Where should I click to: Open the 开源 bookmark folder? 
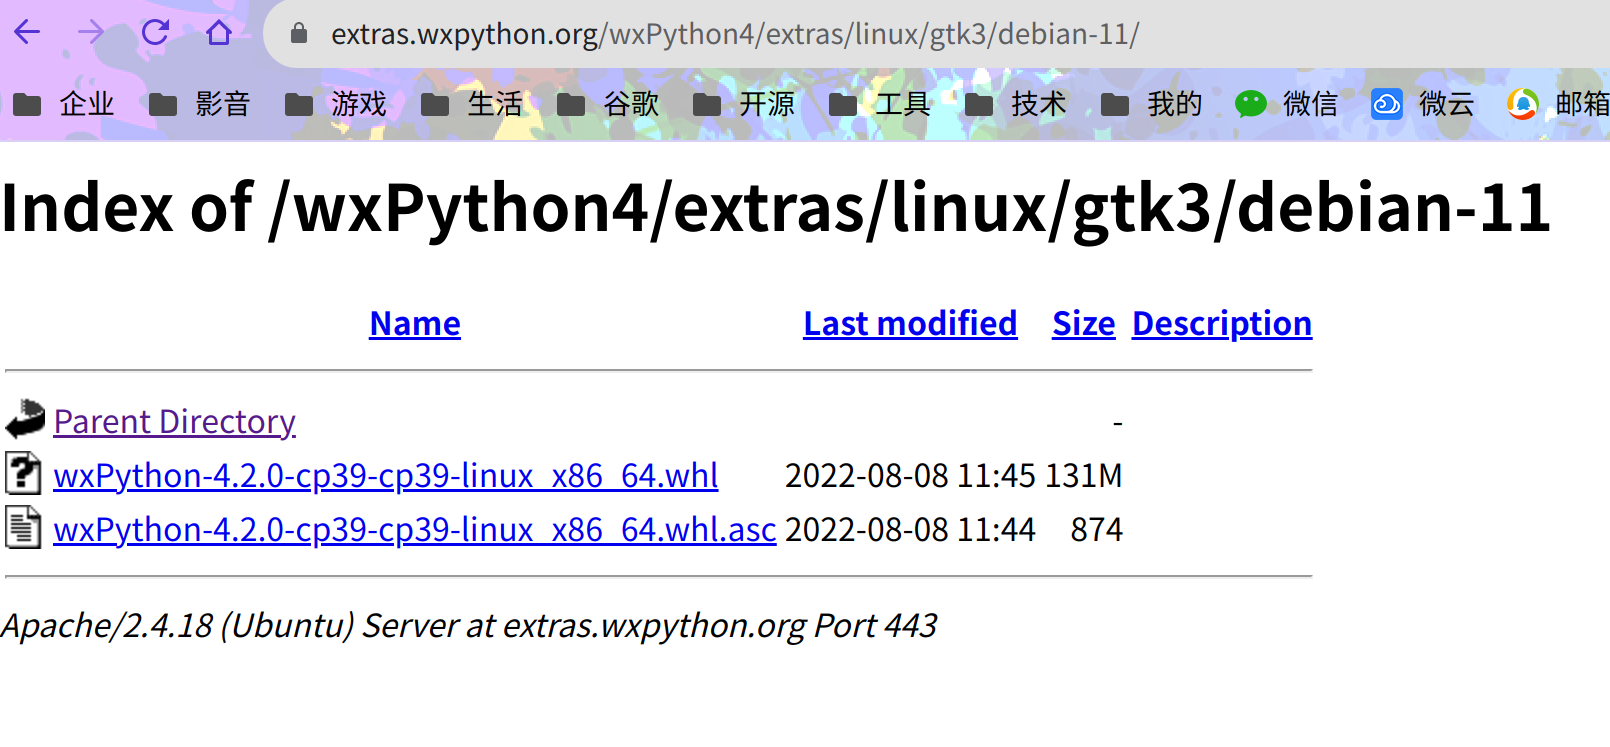tap(743, 104)
